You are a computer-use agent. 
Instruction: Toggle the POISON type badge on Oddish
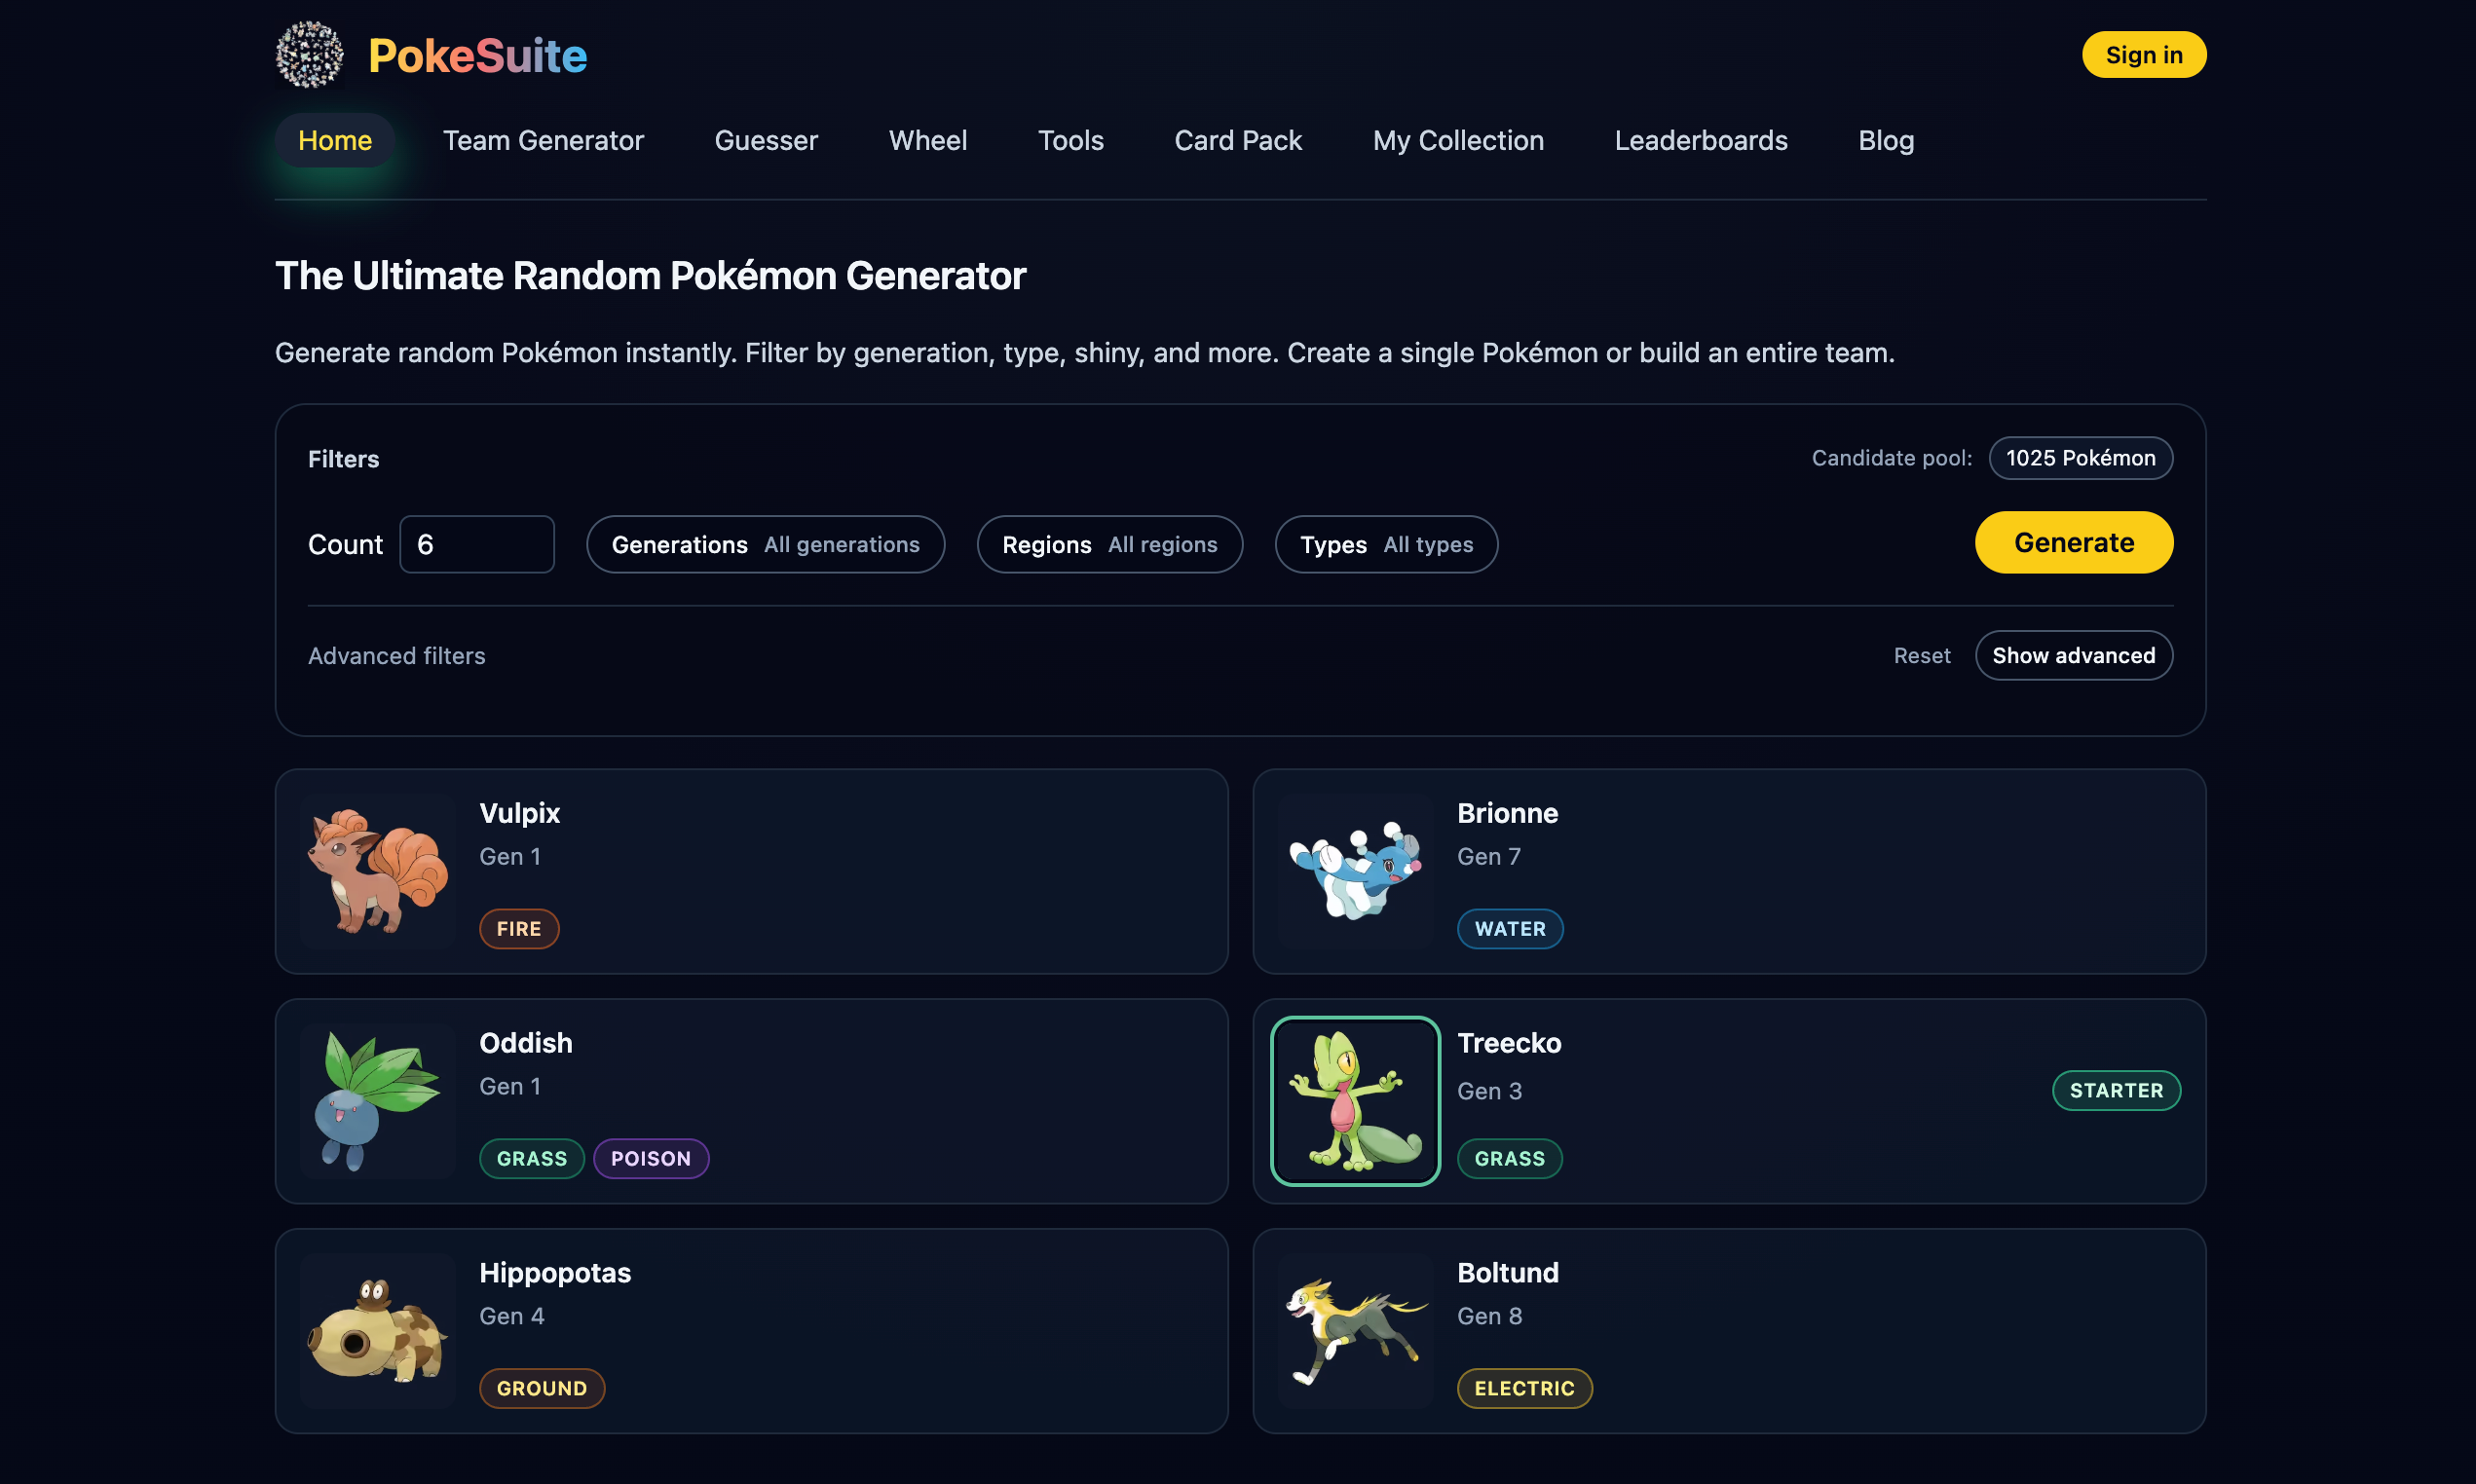651,1158
